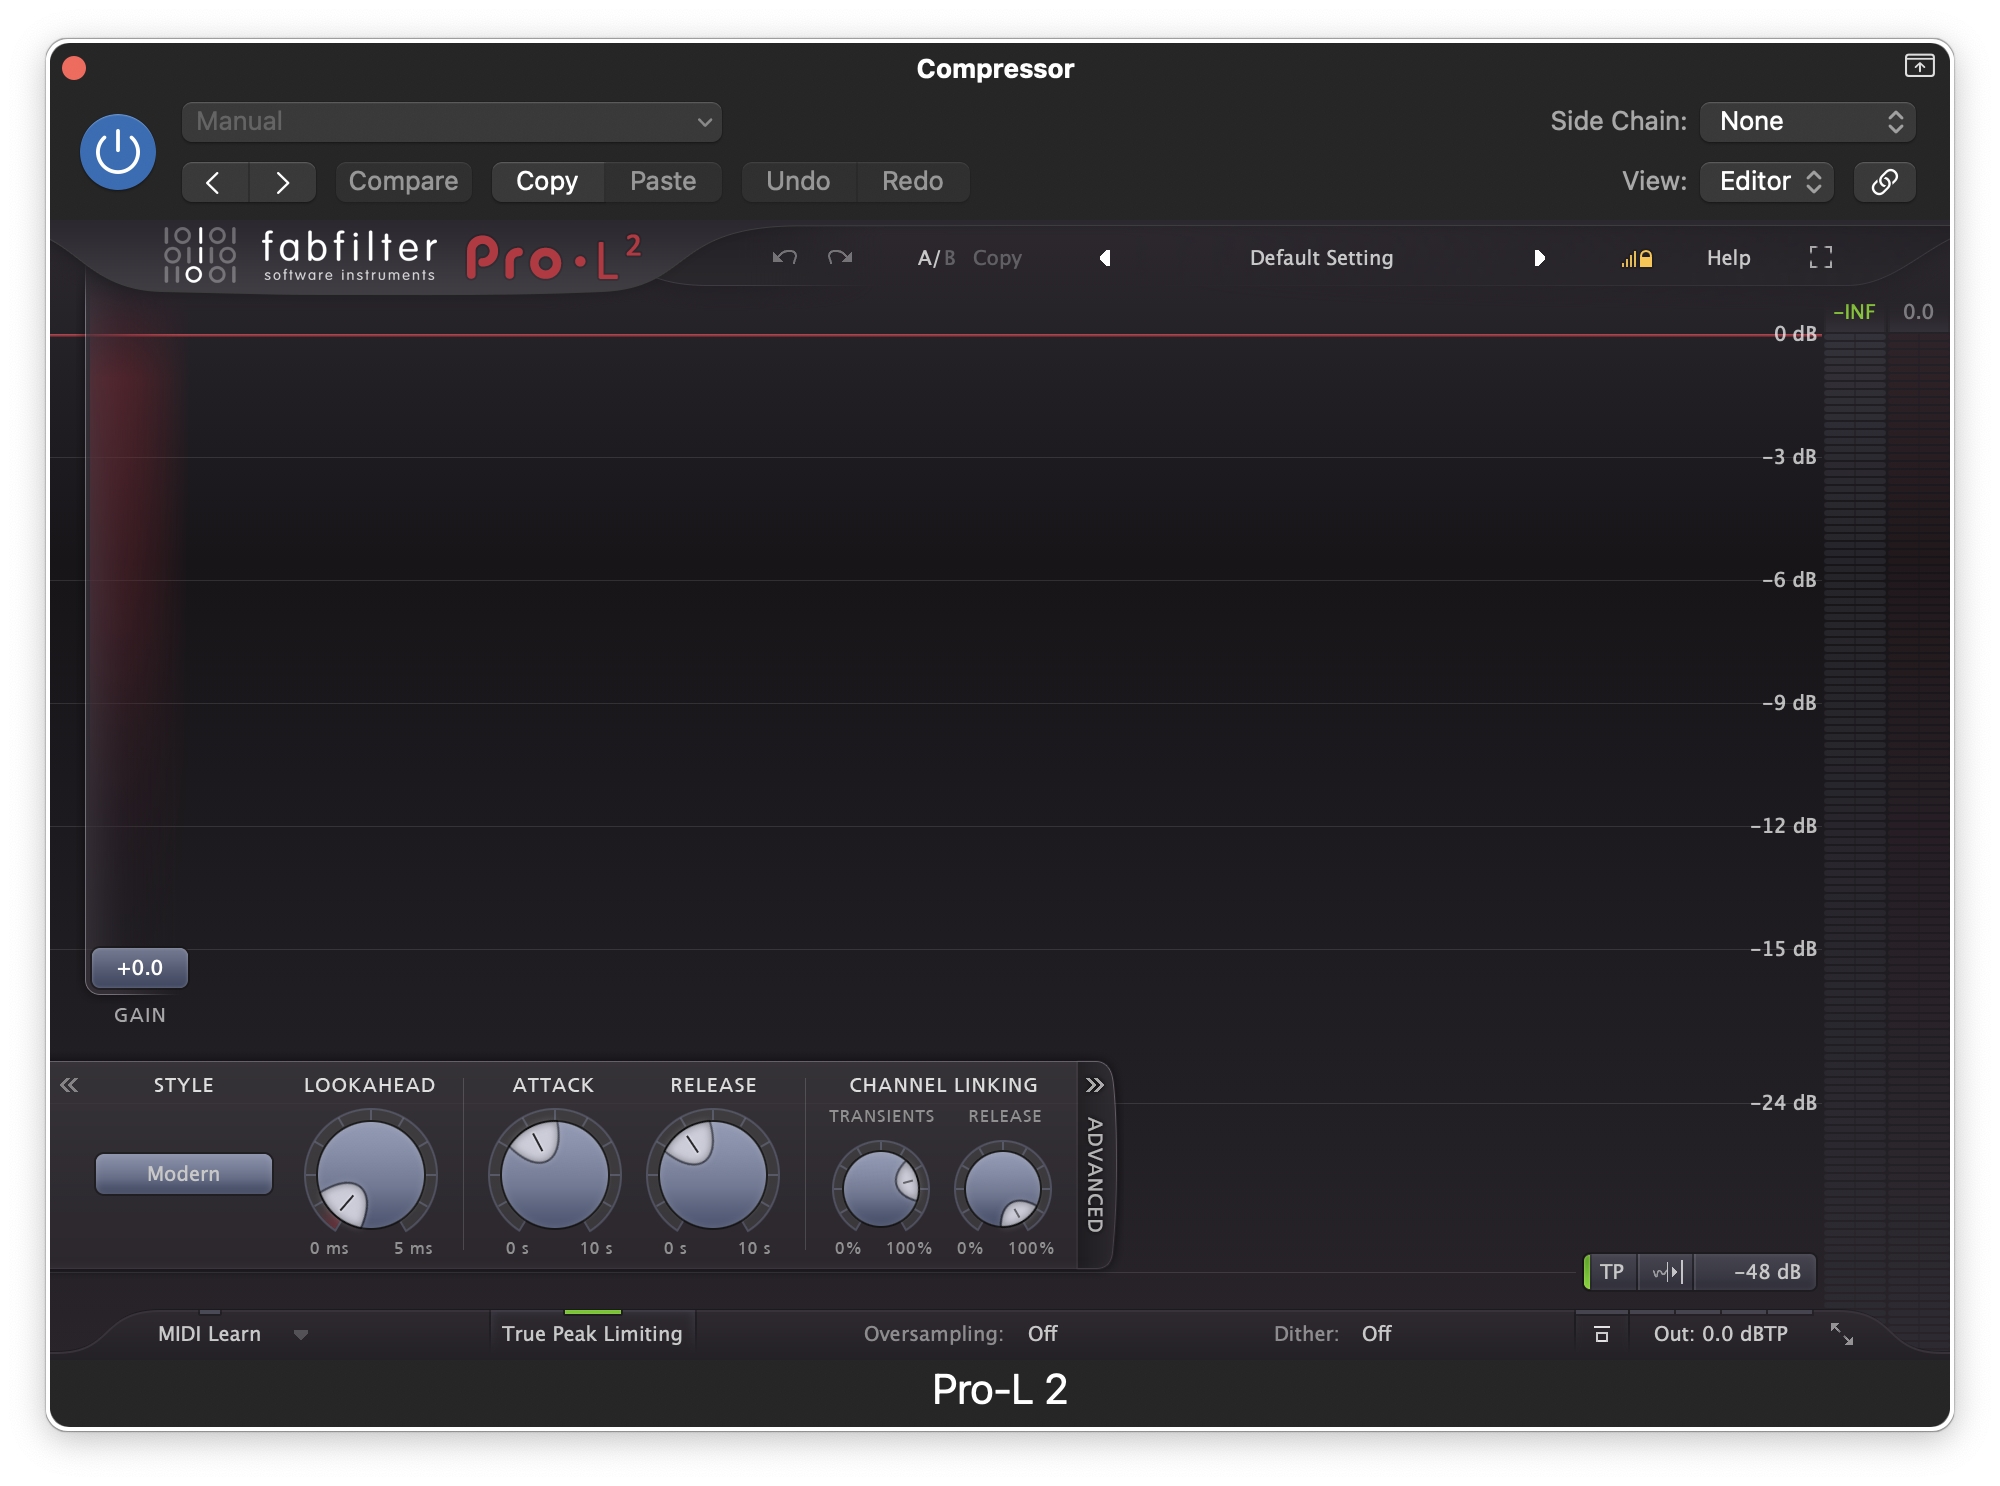This screenshot has height=1486, width=2000.
Task: Click the host Undo button
Action: click(x=798, y=182)
